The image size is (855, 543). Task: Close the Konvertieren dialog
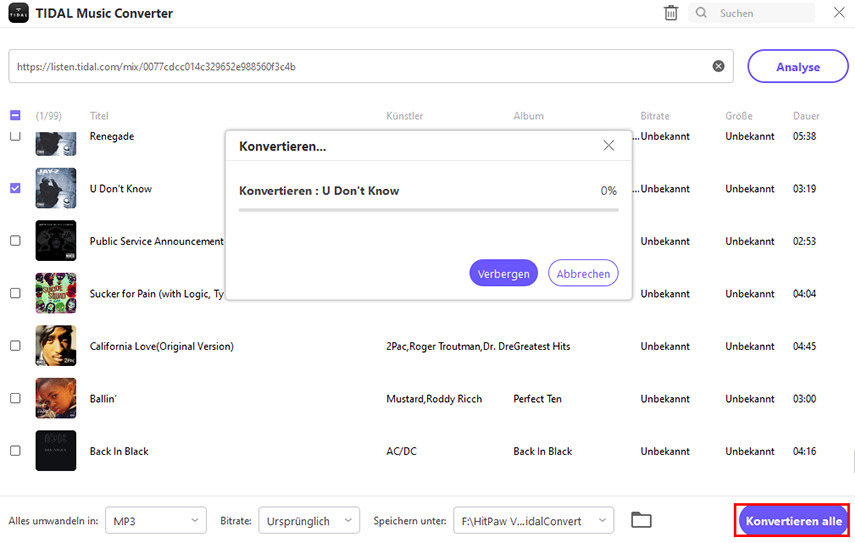coord(609,146)
